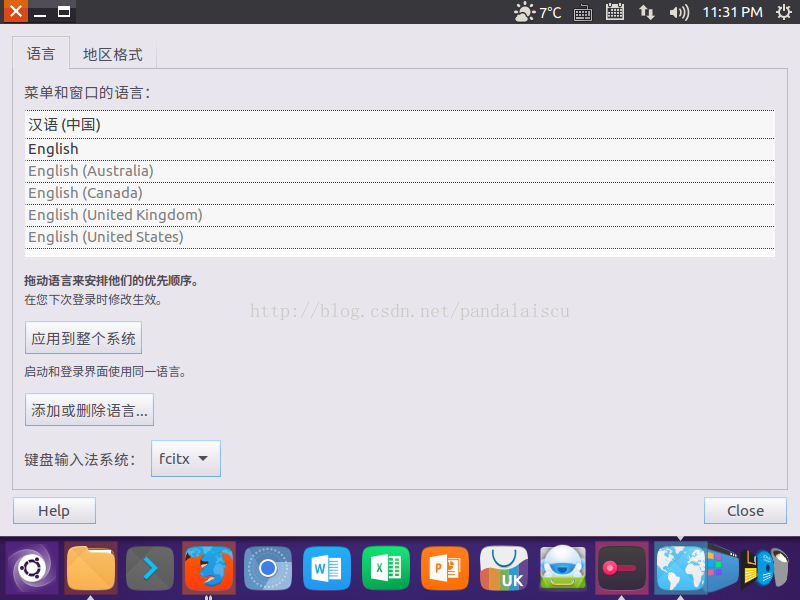Open the blue robot app in dock

563,567
